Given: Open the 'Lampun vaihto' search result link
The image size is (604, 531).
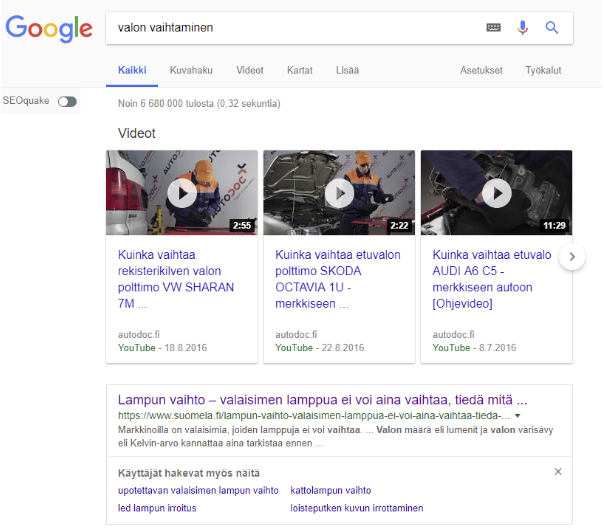Looking at the screenshot, I should click(322, 398).
